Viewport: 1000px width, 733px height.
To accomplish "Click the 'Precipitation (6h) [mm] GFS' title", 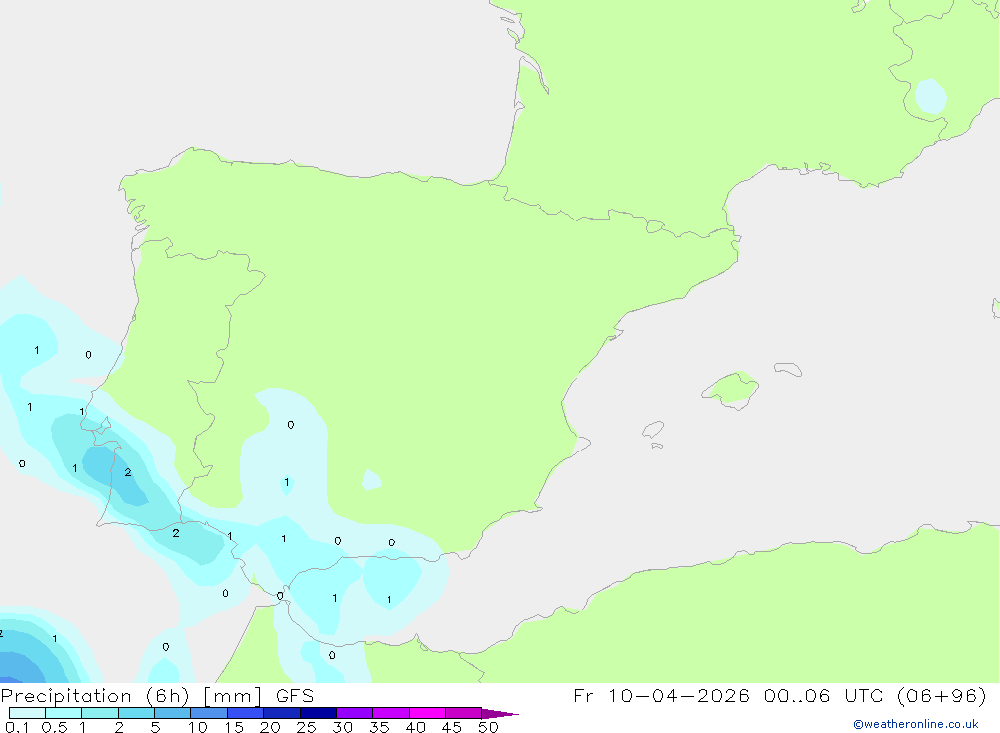I will [x=158, y=696].
